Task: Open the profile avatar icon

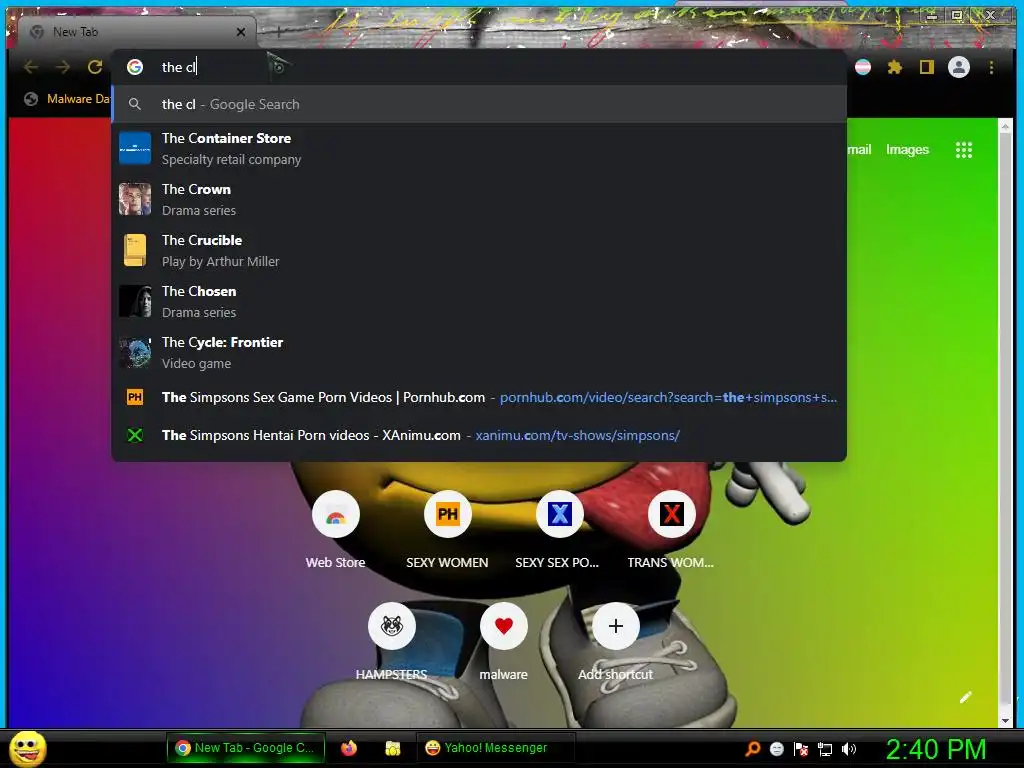Action: point(959,67)
